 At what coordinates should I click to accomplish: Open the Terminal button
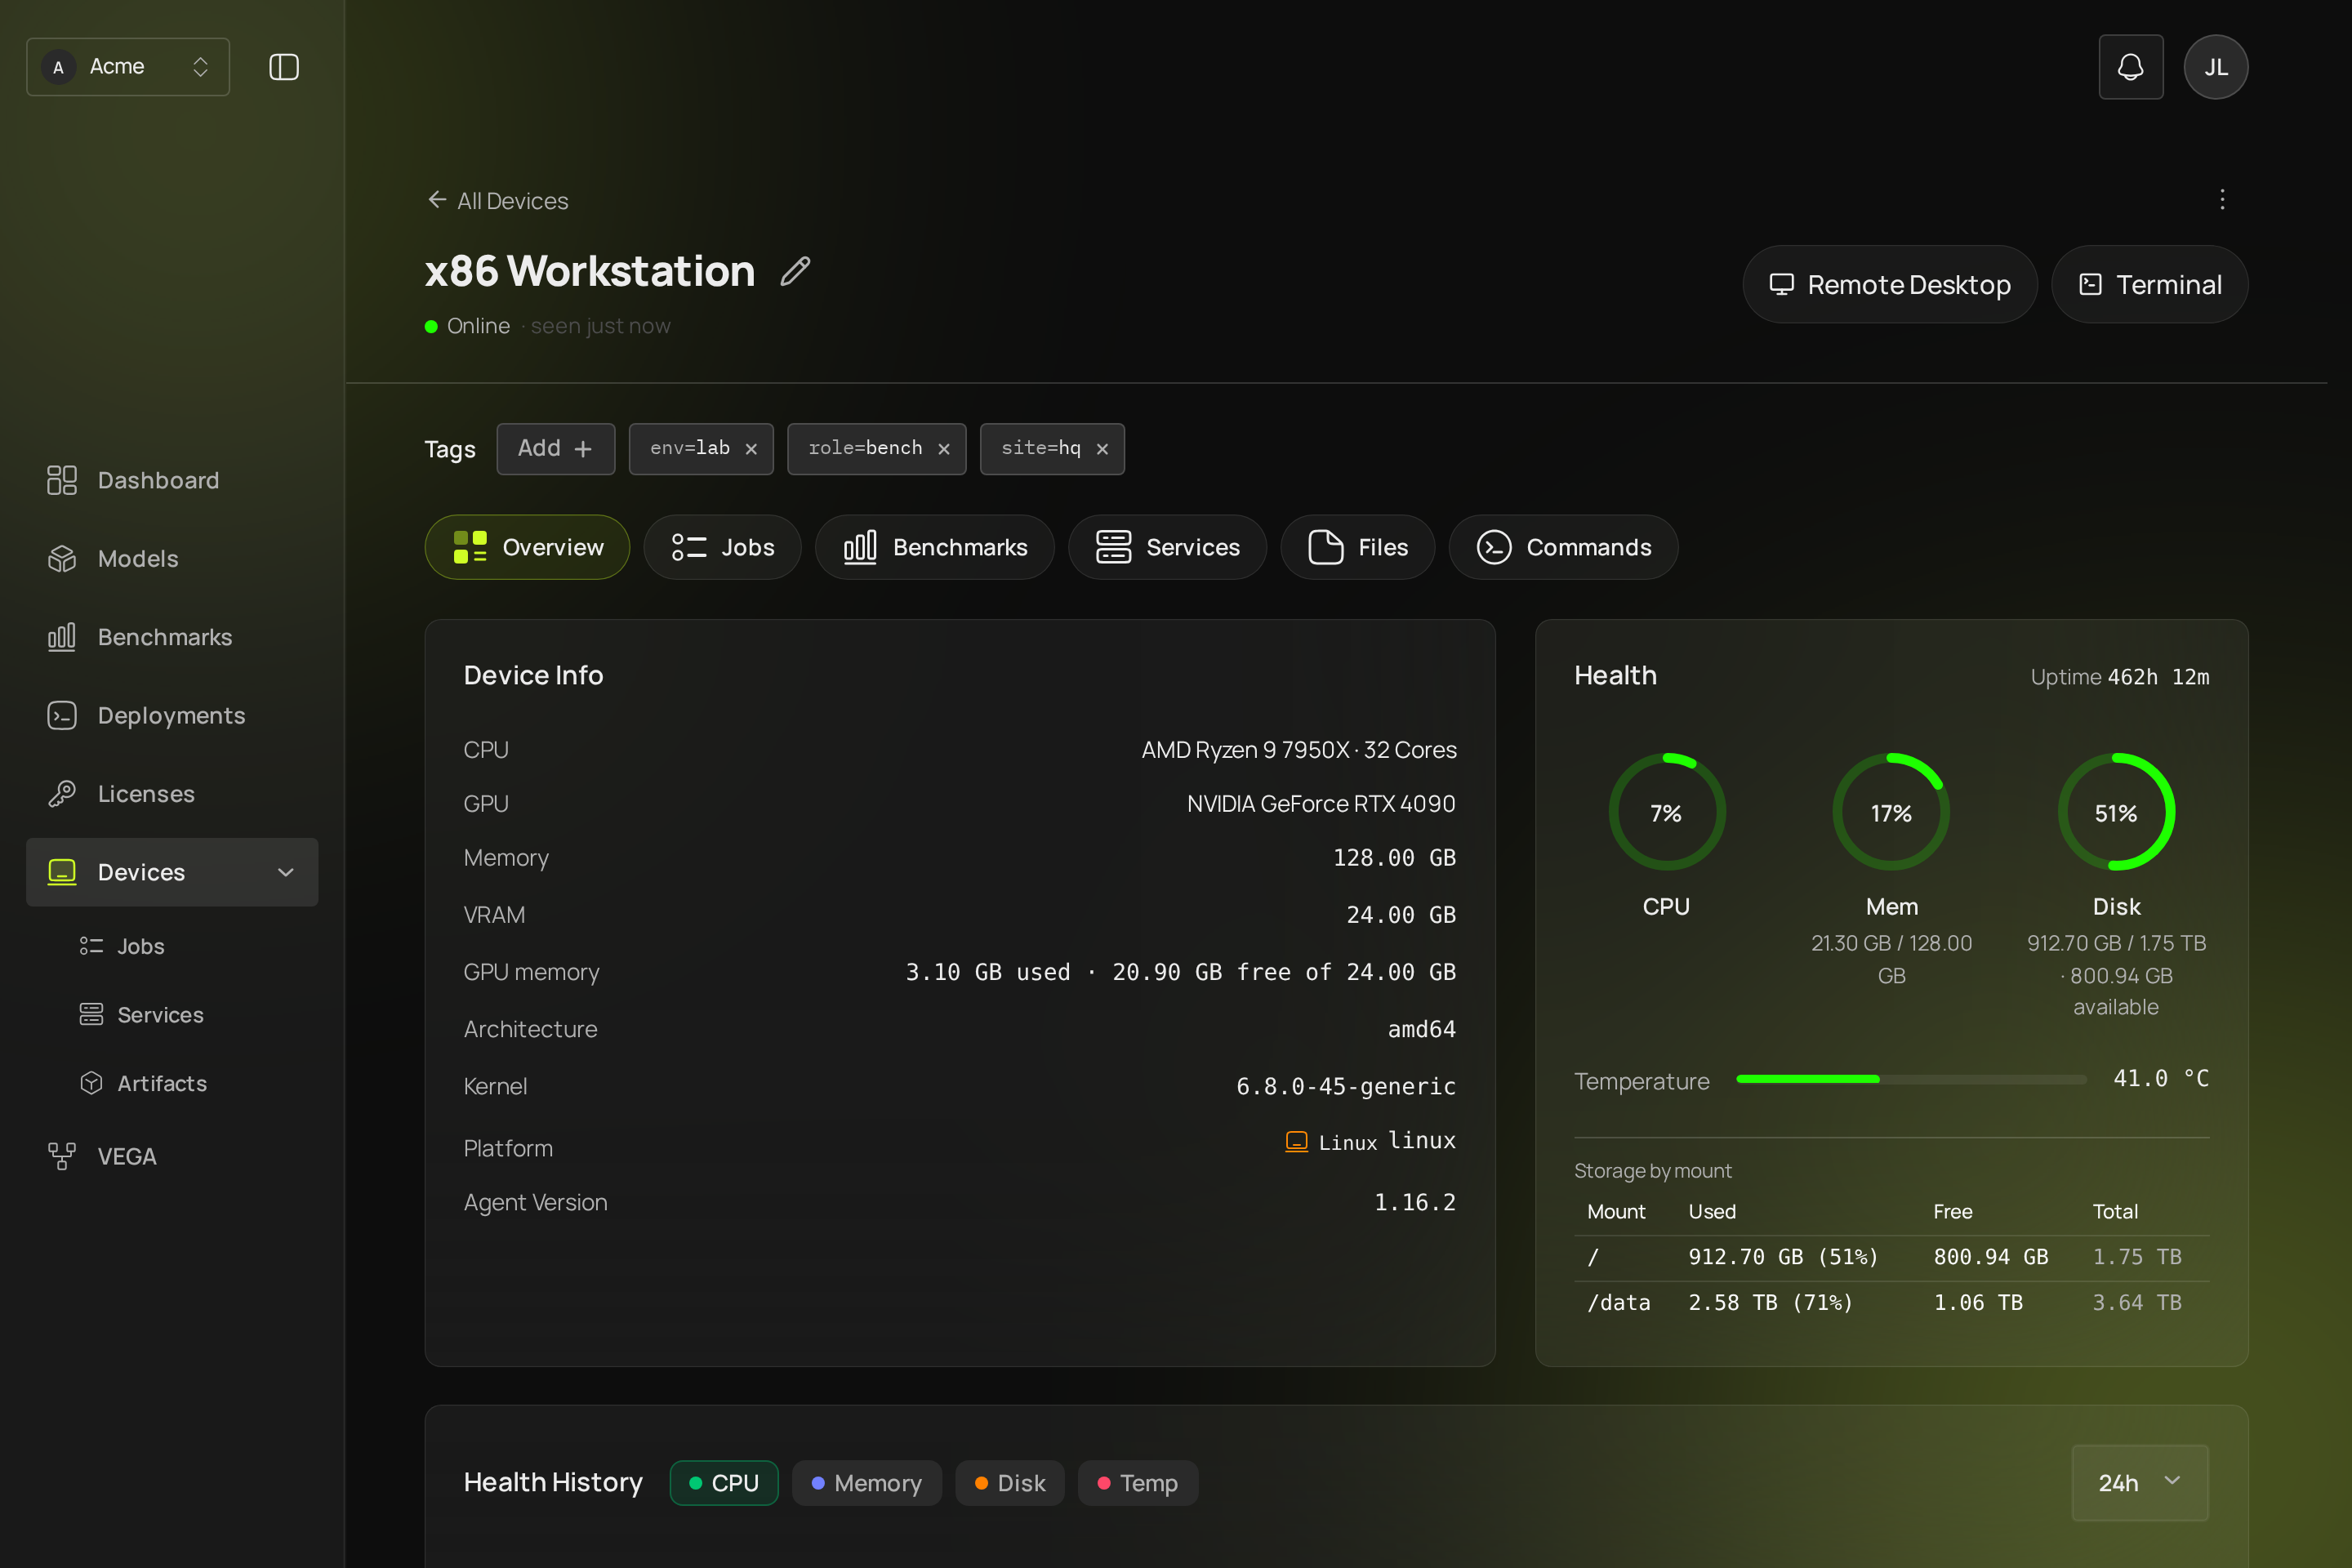(2149, 285)
